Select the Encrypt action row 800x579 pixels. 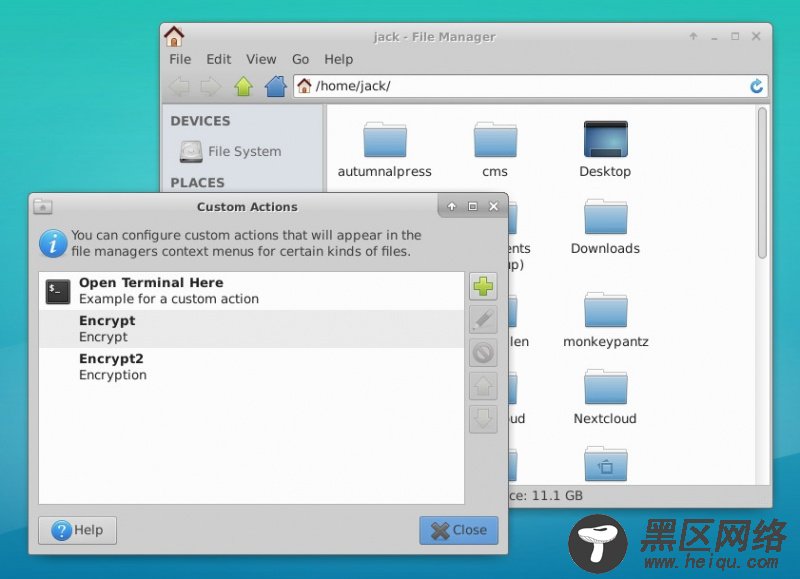252,329
